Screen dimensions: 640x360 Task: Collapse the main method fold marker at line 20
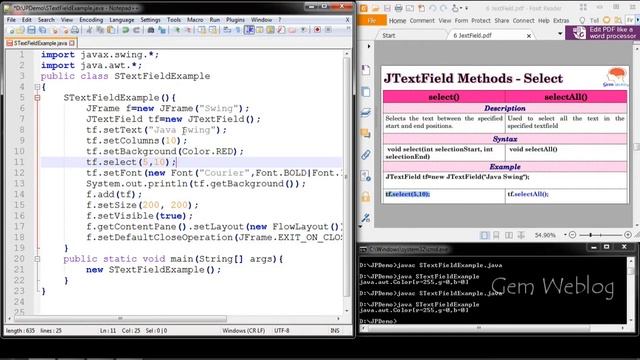37,259
